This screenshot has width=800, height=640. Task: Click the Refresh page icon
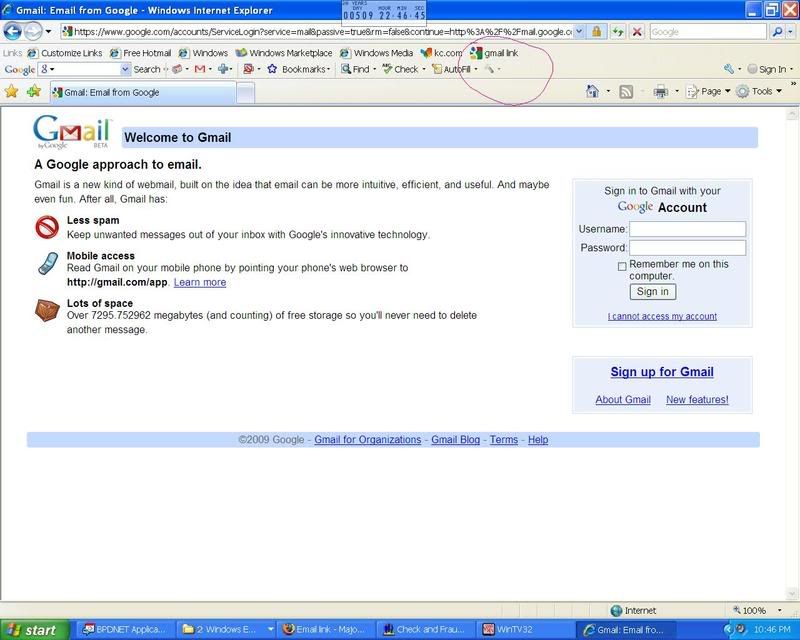pos(618,32)
